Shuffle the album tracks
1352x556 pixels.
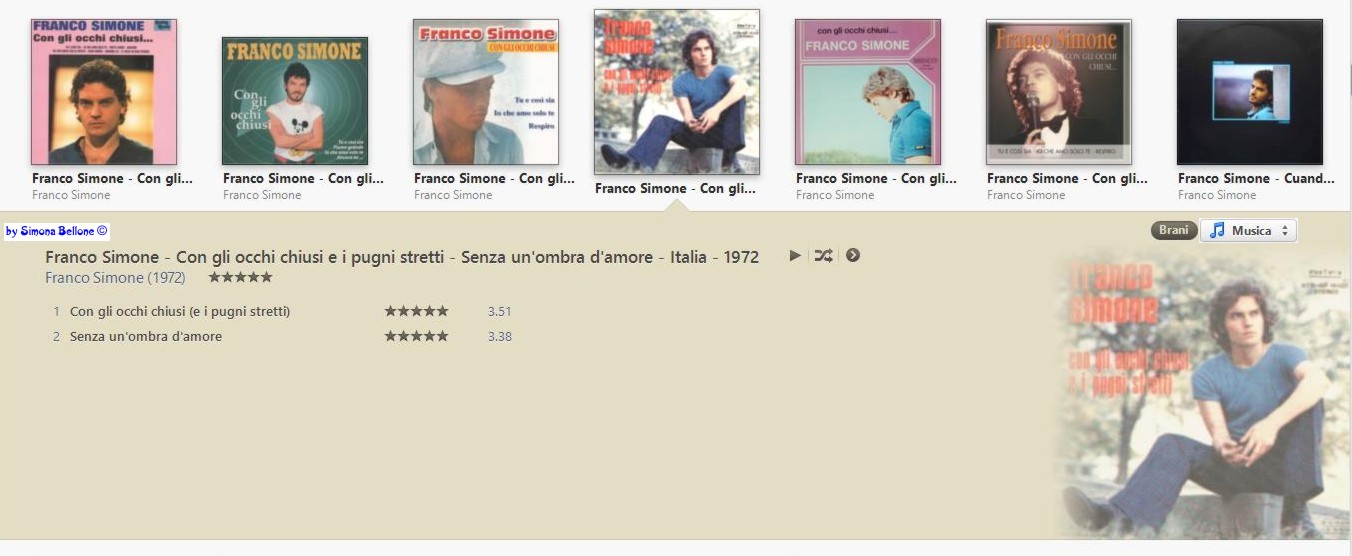point(823,255)
